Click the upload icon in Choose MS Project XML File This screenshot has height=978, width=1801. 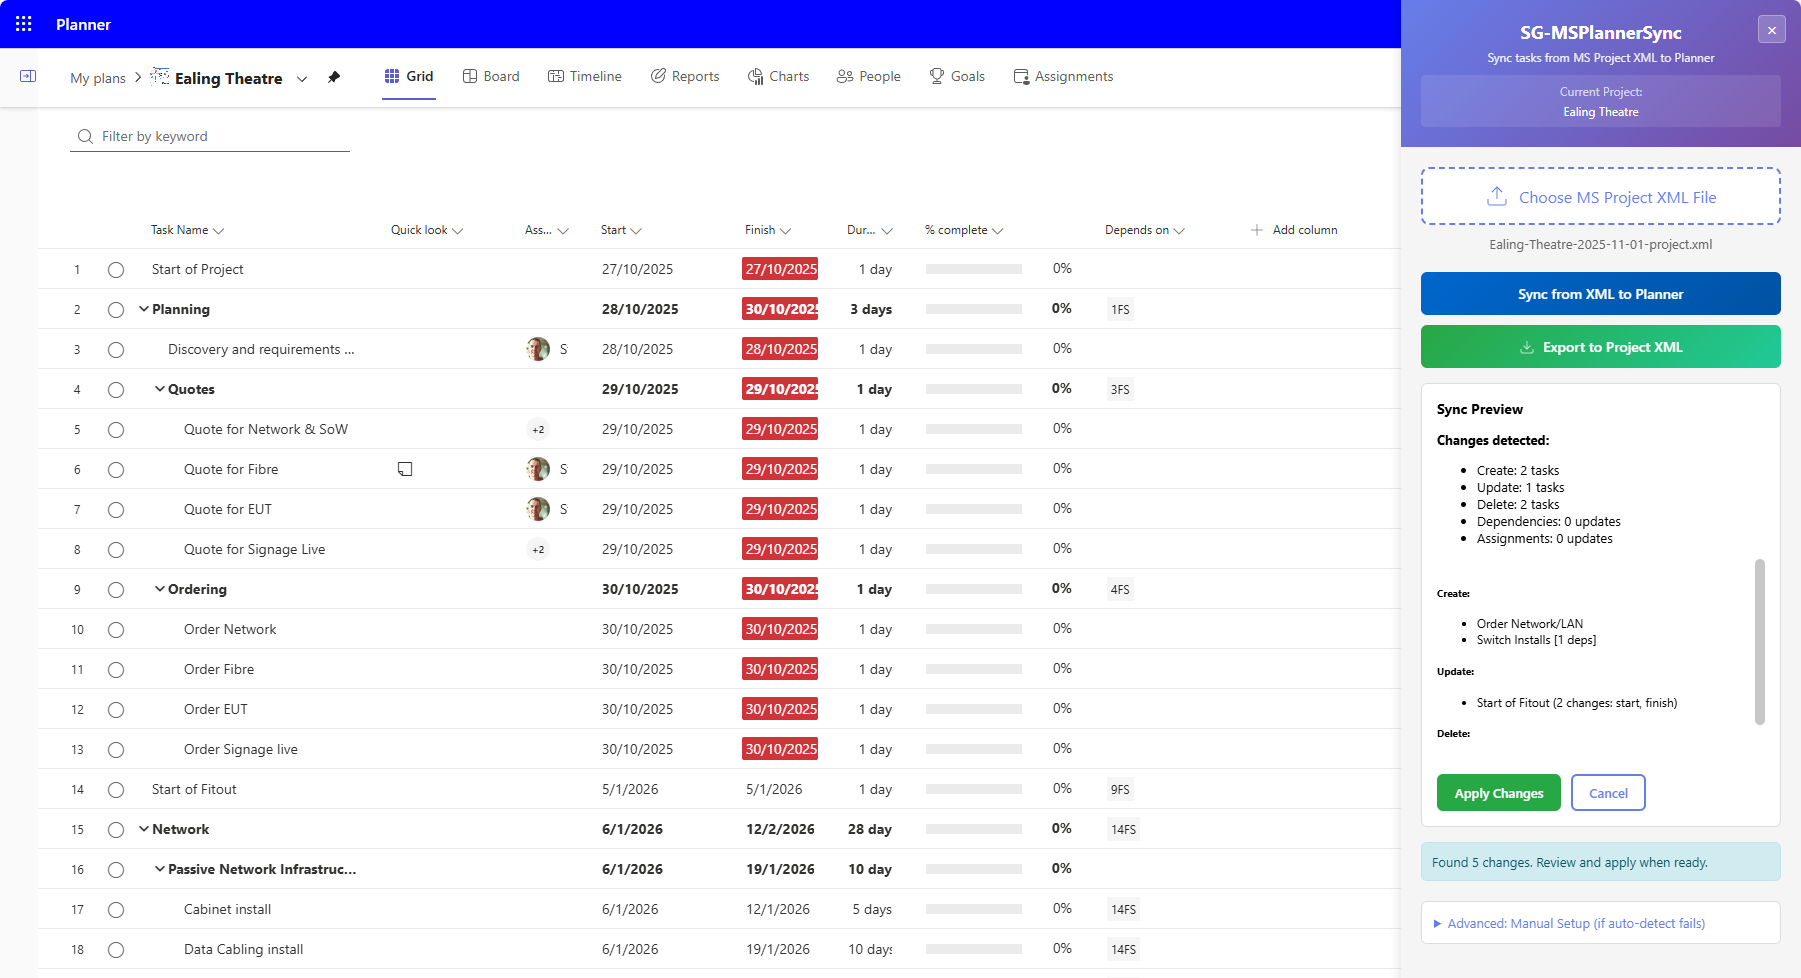[x=1496, y=196]
